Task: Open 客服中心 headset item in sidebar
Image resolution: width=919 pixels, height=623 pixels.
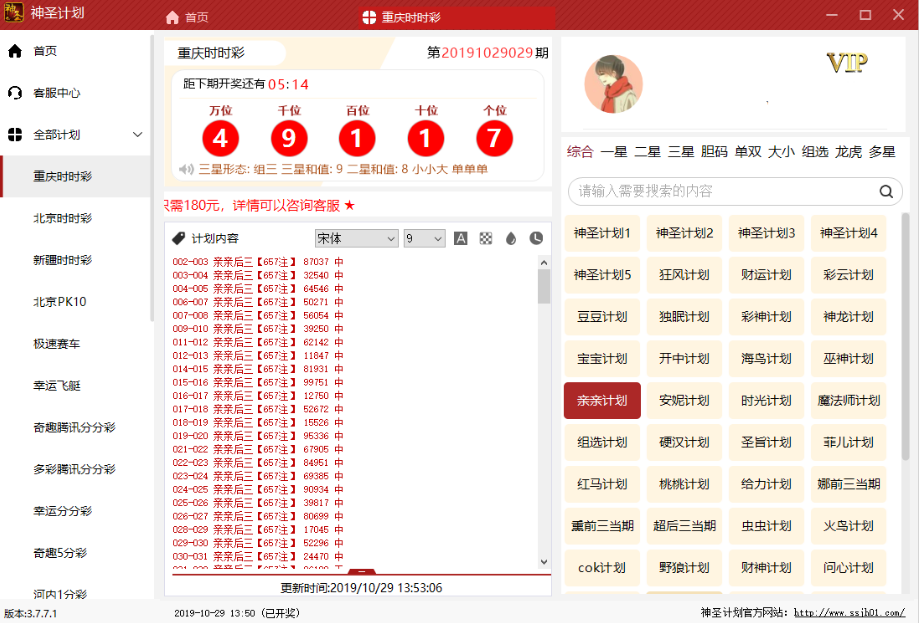Action: [56, 93]
